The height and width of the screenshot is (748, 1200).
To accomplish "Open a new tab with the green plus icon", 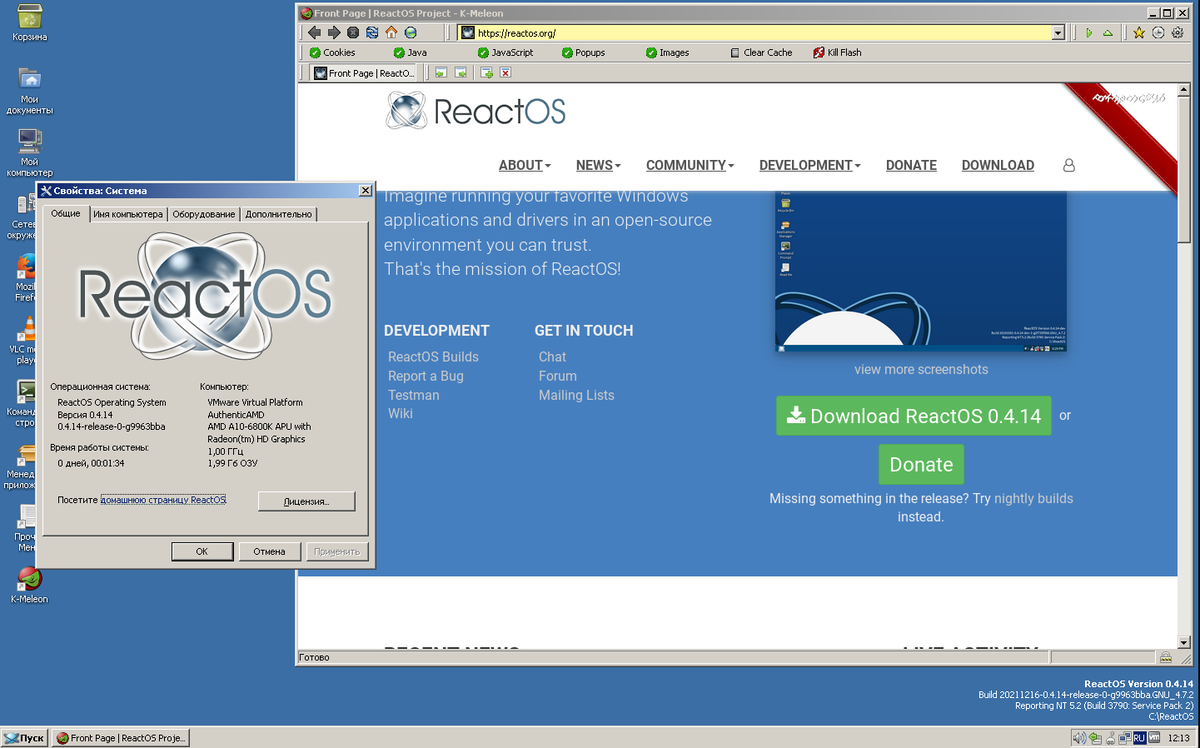I will 486,73.
